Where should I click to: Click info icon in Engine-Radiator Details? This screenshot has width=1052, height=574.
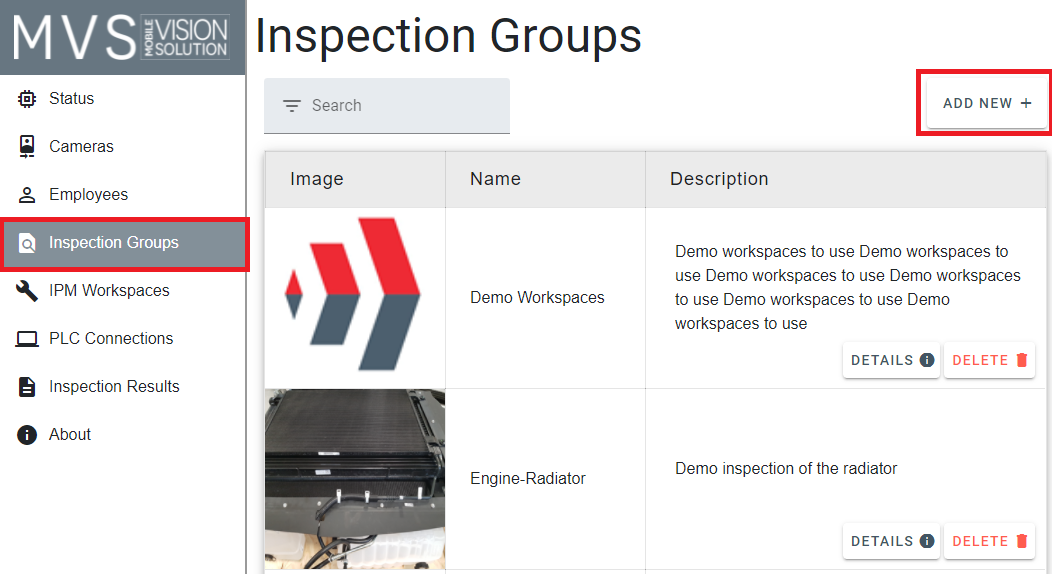click(x=927, y=541)
